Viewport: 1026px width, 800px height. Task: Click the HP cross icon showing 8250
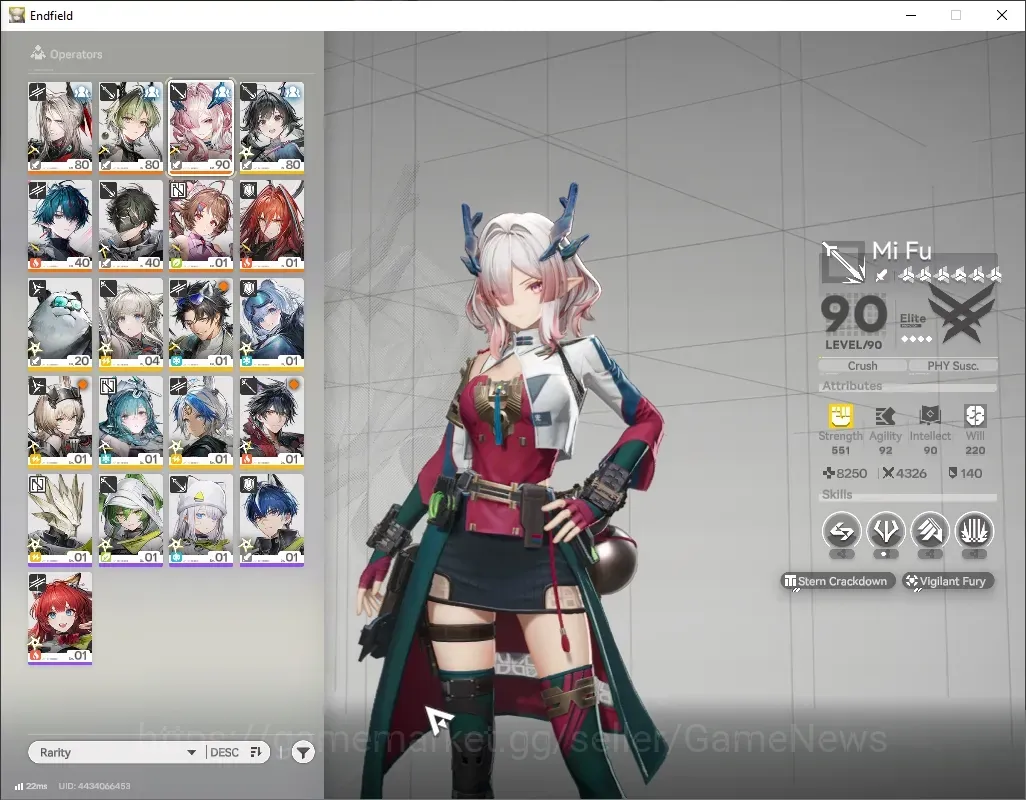click(x=828, y=473)
